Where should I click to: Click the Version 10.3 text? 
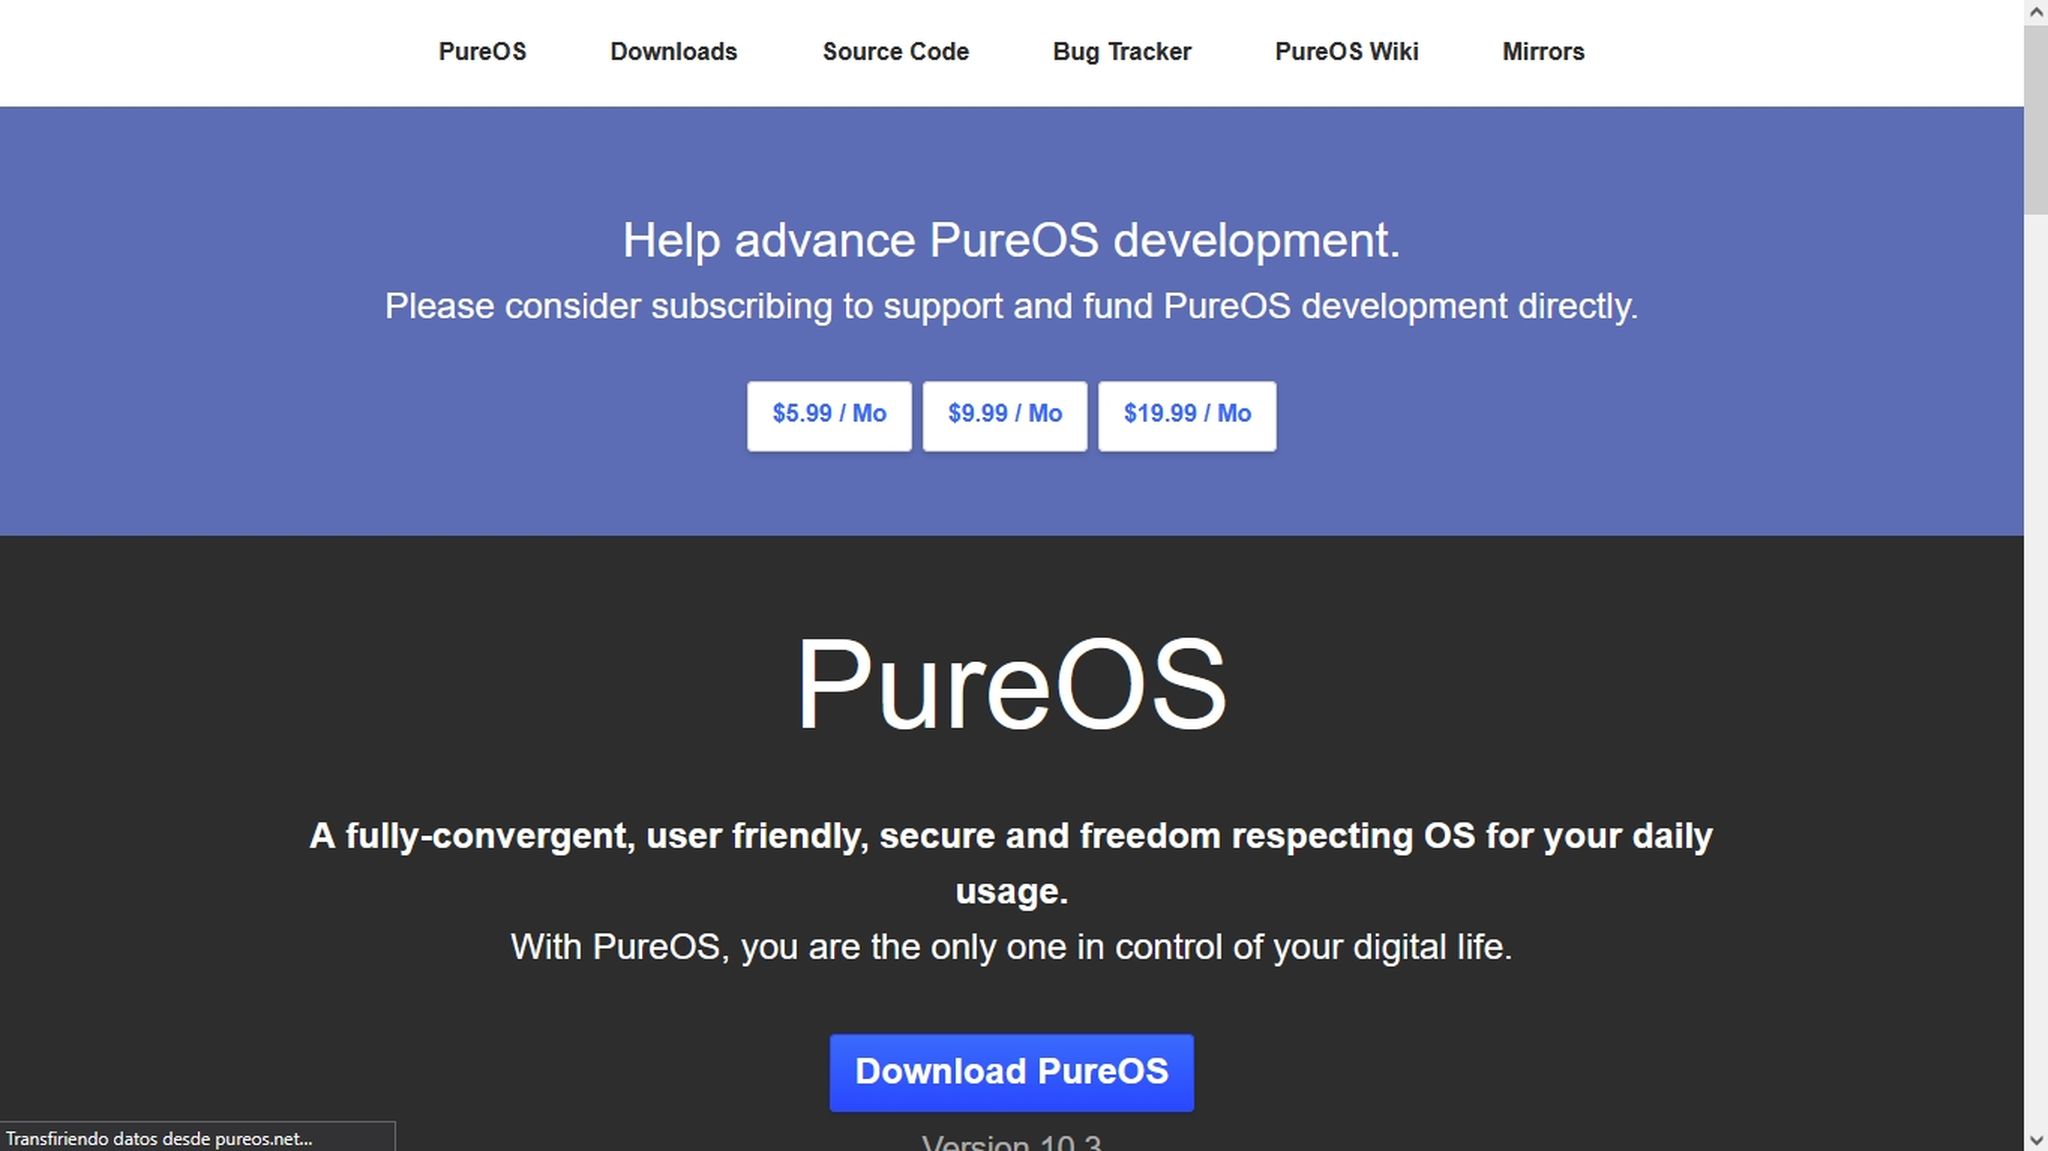point(1010,1142)
